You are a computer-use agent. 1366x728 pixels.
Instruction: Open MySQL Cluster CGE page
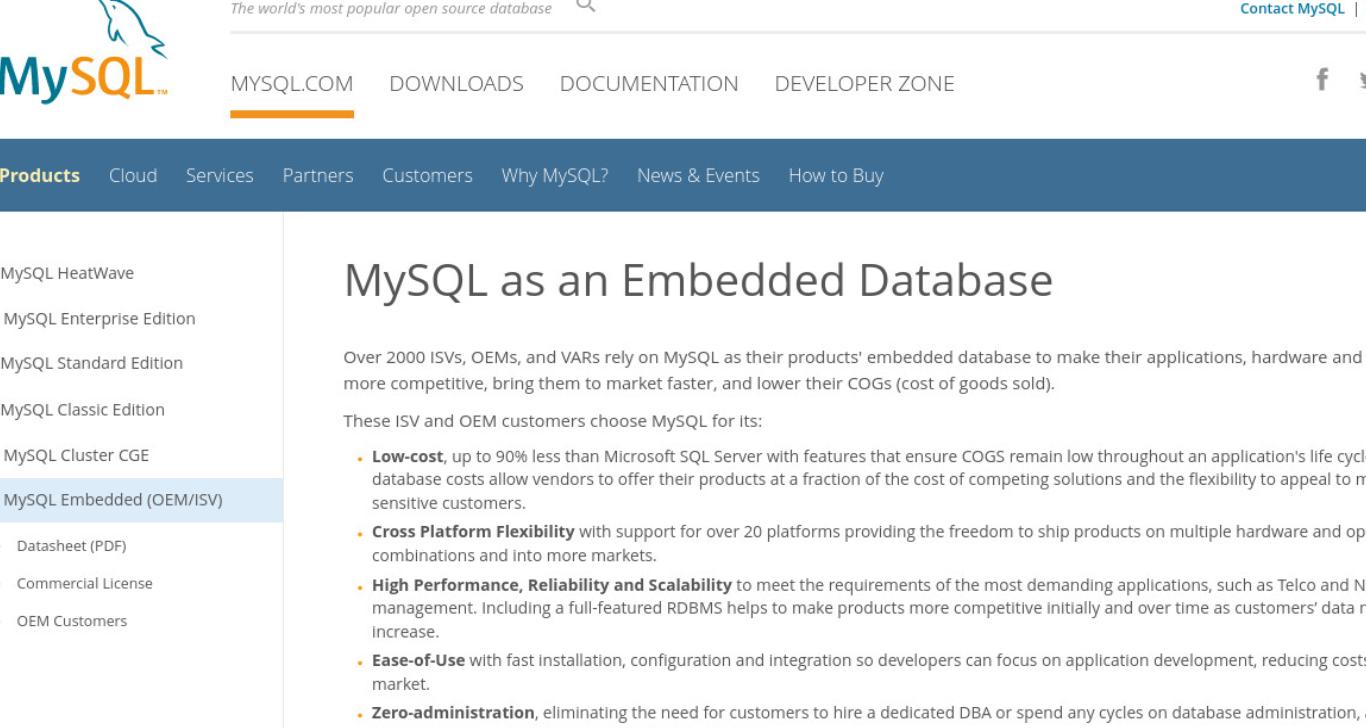[x=76, y=455]
